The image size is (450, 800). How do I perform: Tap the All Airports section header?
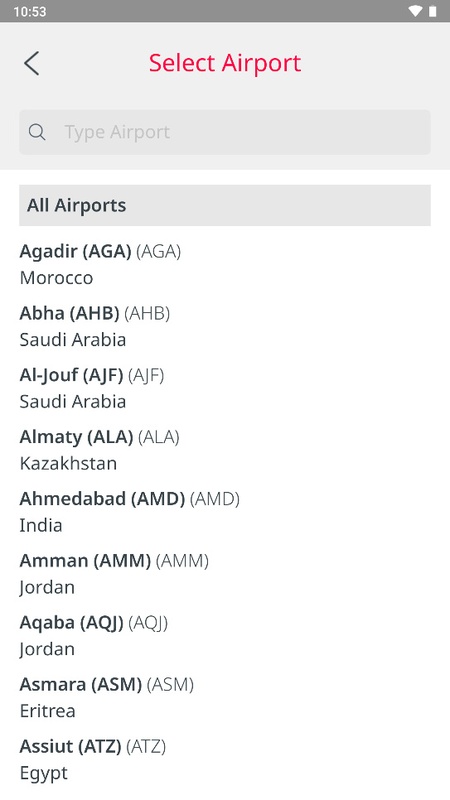(x=225, y=205)
